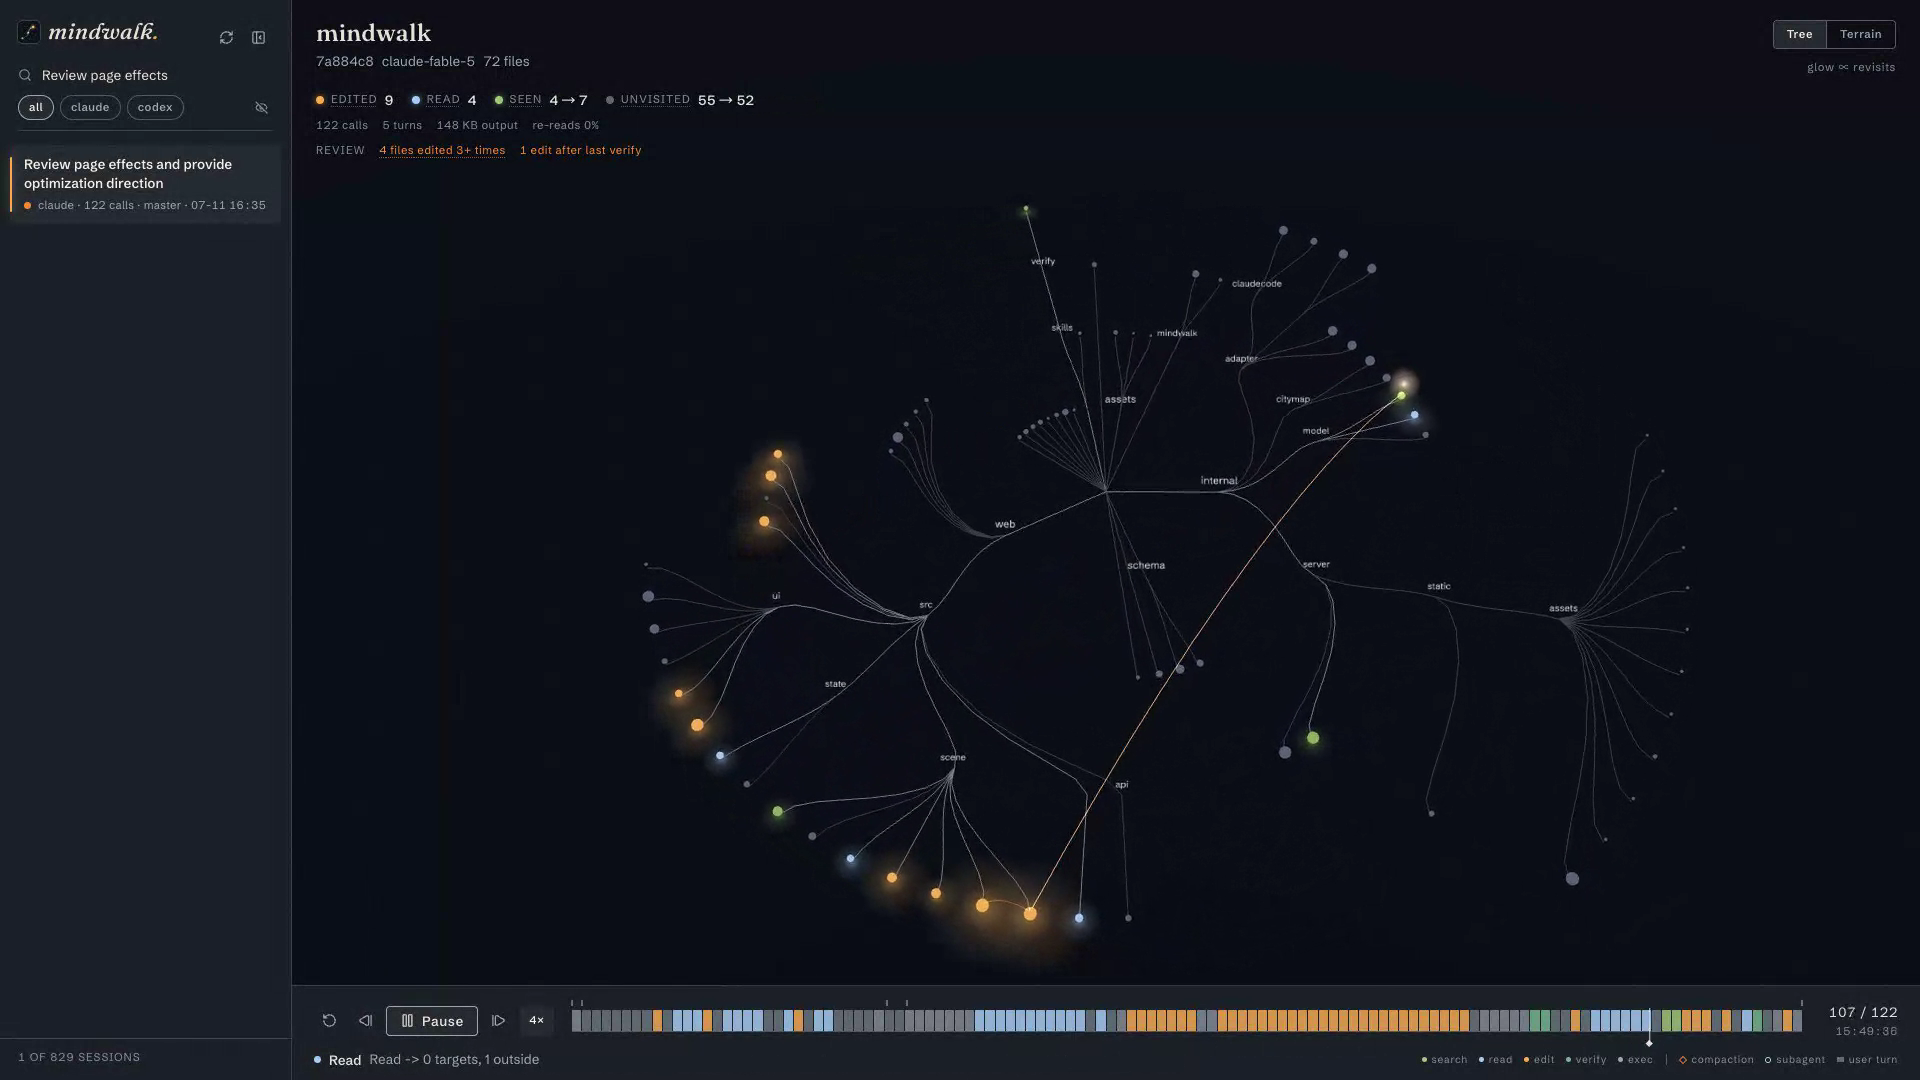Open '1 edit after last verify' review
This screenshot has height=1080, width=1920.
click(581, 150)
